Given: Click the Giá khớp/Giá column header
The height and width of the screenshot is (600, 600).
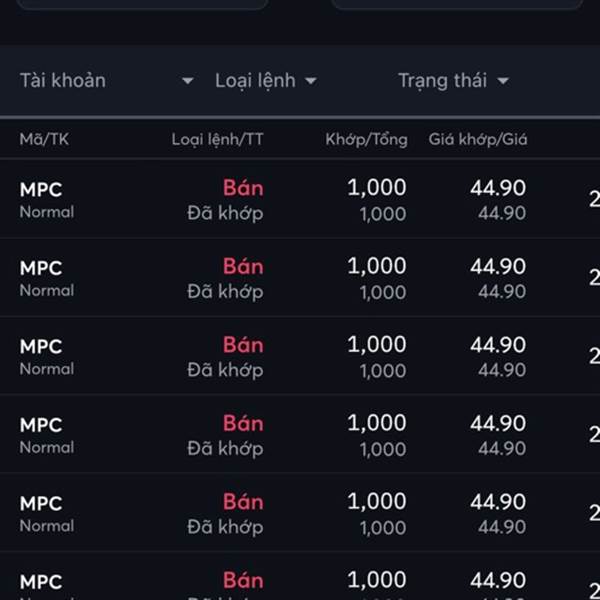Looking at the screenshot, I should (x=478, y=140).
